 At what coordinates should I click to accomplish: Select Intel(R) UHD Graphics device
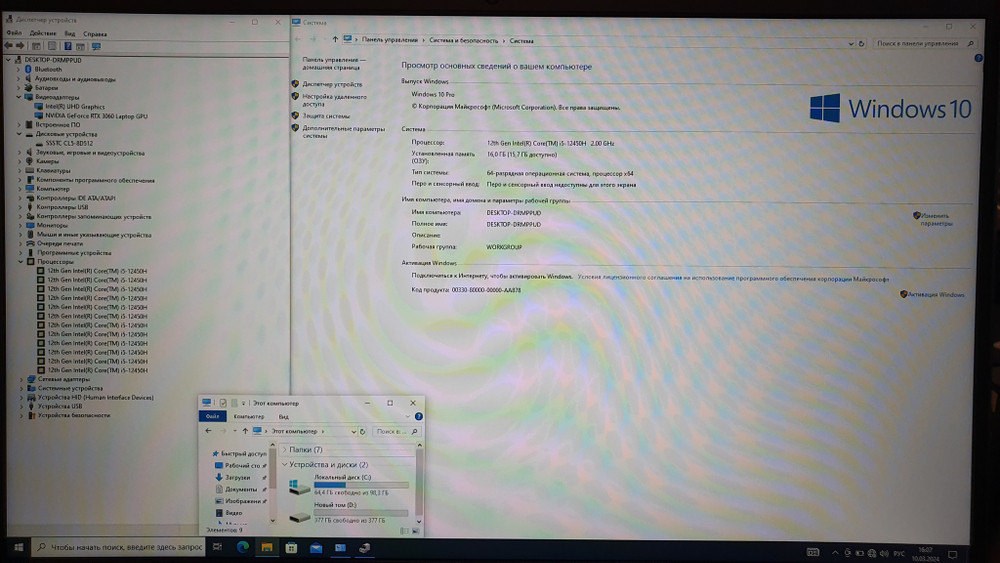(x=75, y=106)
